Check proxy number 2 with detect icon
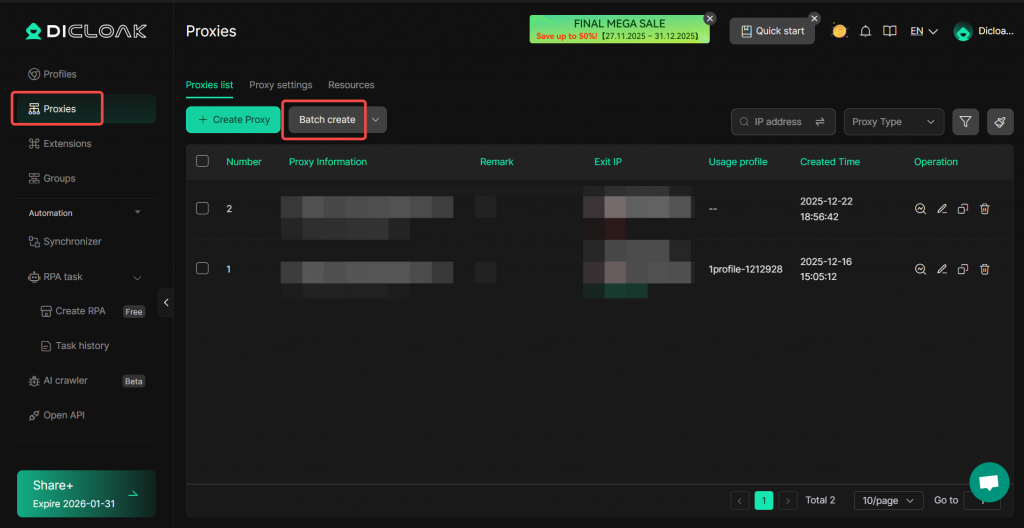The height and width of the screenshot is (528, 1024). 920,209
